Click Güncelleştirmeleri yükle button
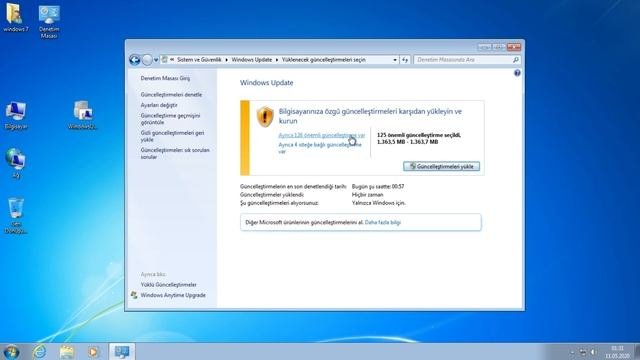This screenshot has width=640, height=360. (441, 167)
